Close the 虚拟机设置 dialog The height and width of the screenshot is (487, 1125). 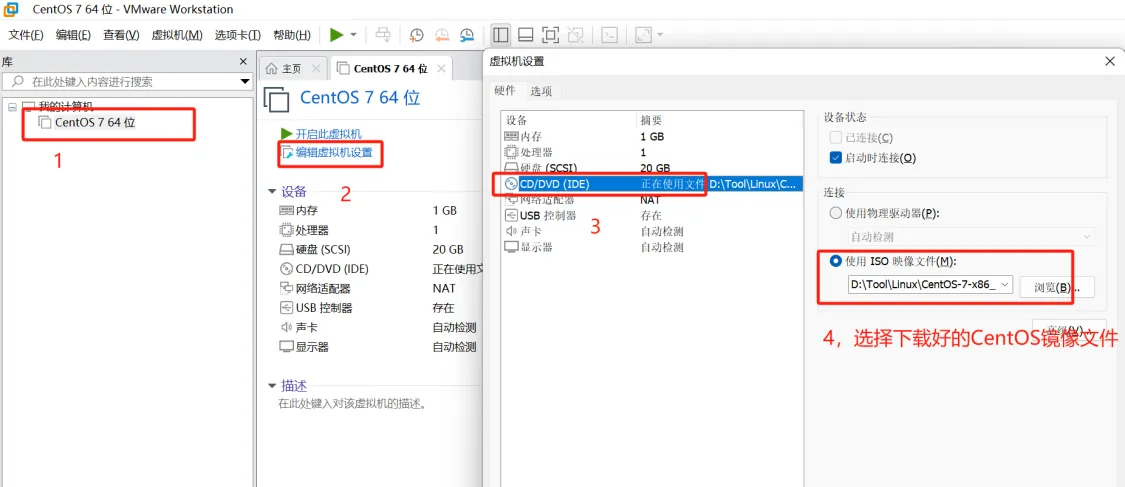1109,62
